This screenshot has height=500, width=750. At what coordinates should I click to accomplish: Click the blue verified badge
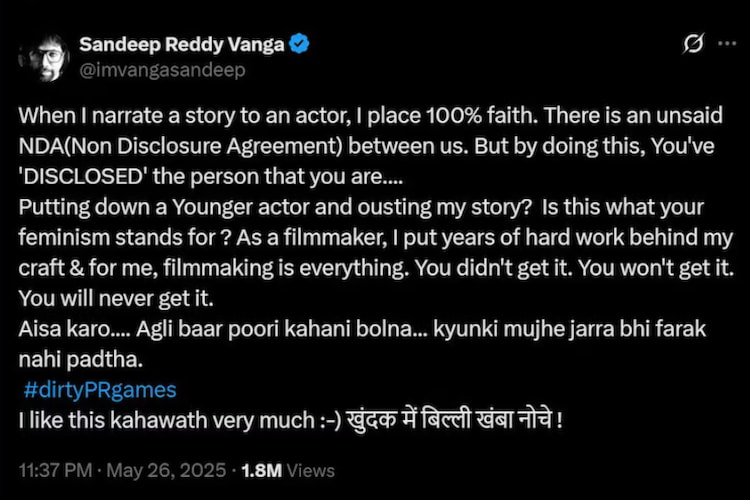tap(297, 45)
